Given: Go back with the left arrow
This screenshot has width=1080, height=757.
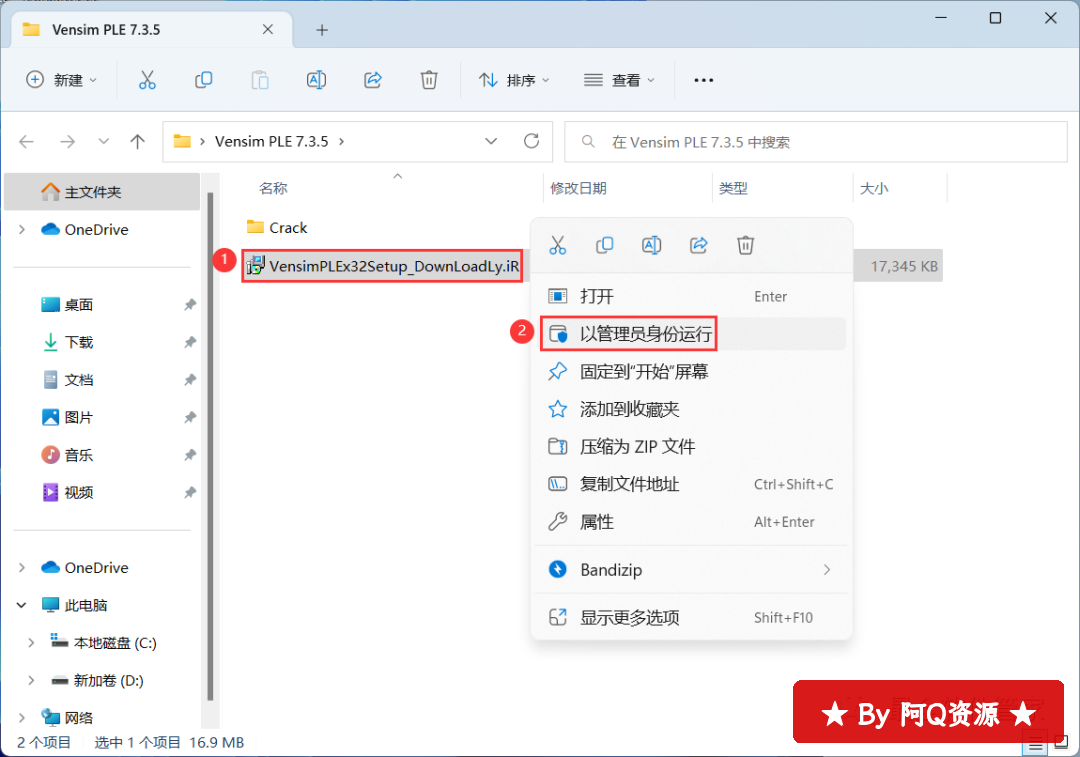Looking at the screenshot, I should click(27, 142).
